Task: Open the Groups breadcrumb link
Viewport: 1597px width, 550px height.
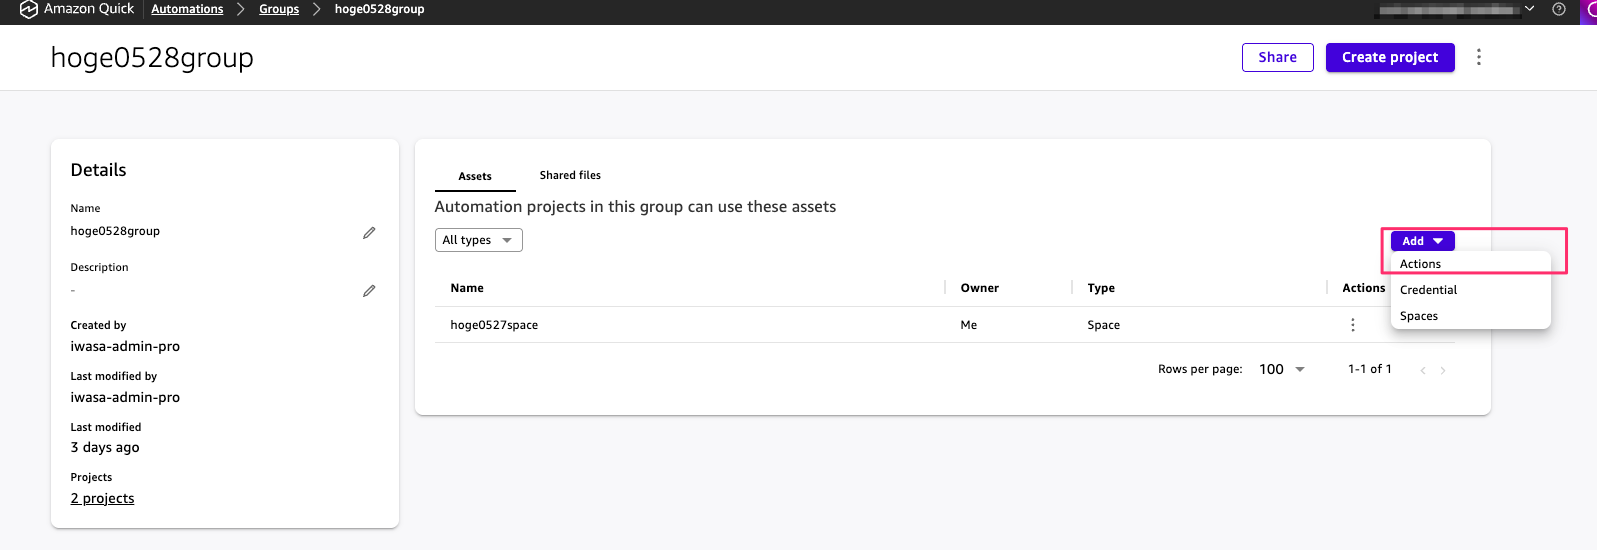Action: [279, 9]
